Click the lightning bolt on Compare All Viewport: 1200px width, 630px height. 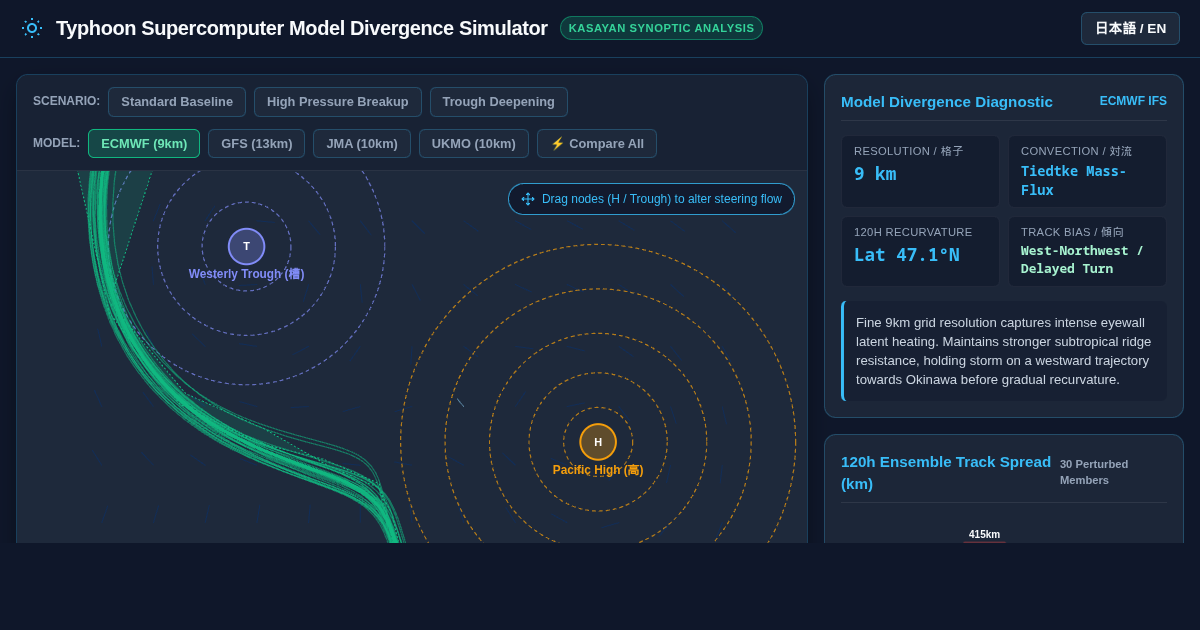point(558,143)
